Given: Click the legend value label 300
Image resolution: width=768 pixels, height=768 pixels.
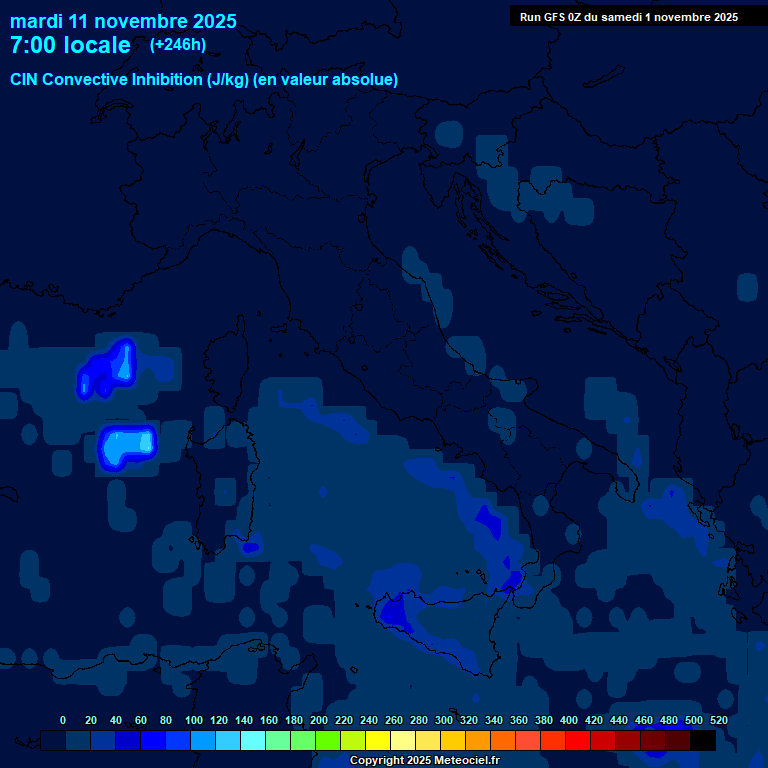Looking at the screenshot, I should pyautogui.click(x=443, y=720).
